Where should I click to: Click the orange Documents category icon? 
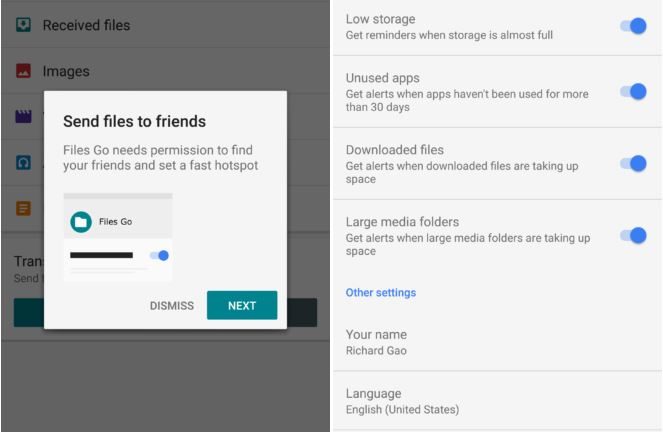(x=23, y=208)
